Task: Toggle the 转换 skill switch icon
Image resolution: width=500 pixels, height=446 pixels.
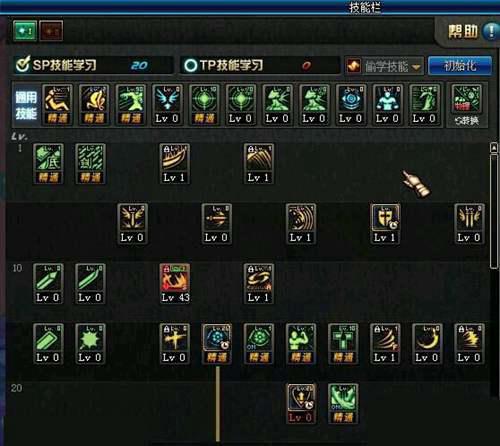Action: point(467,105)
